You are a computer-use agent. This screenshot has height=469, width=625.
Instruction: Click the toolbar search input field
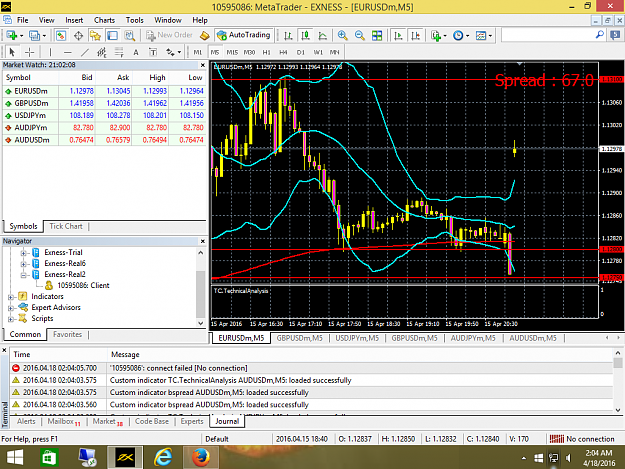[x=548, y=35]
